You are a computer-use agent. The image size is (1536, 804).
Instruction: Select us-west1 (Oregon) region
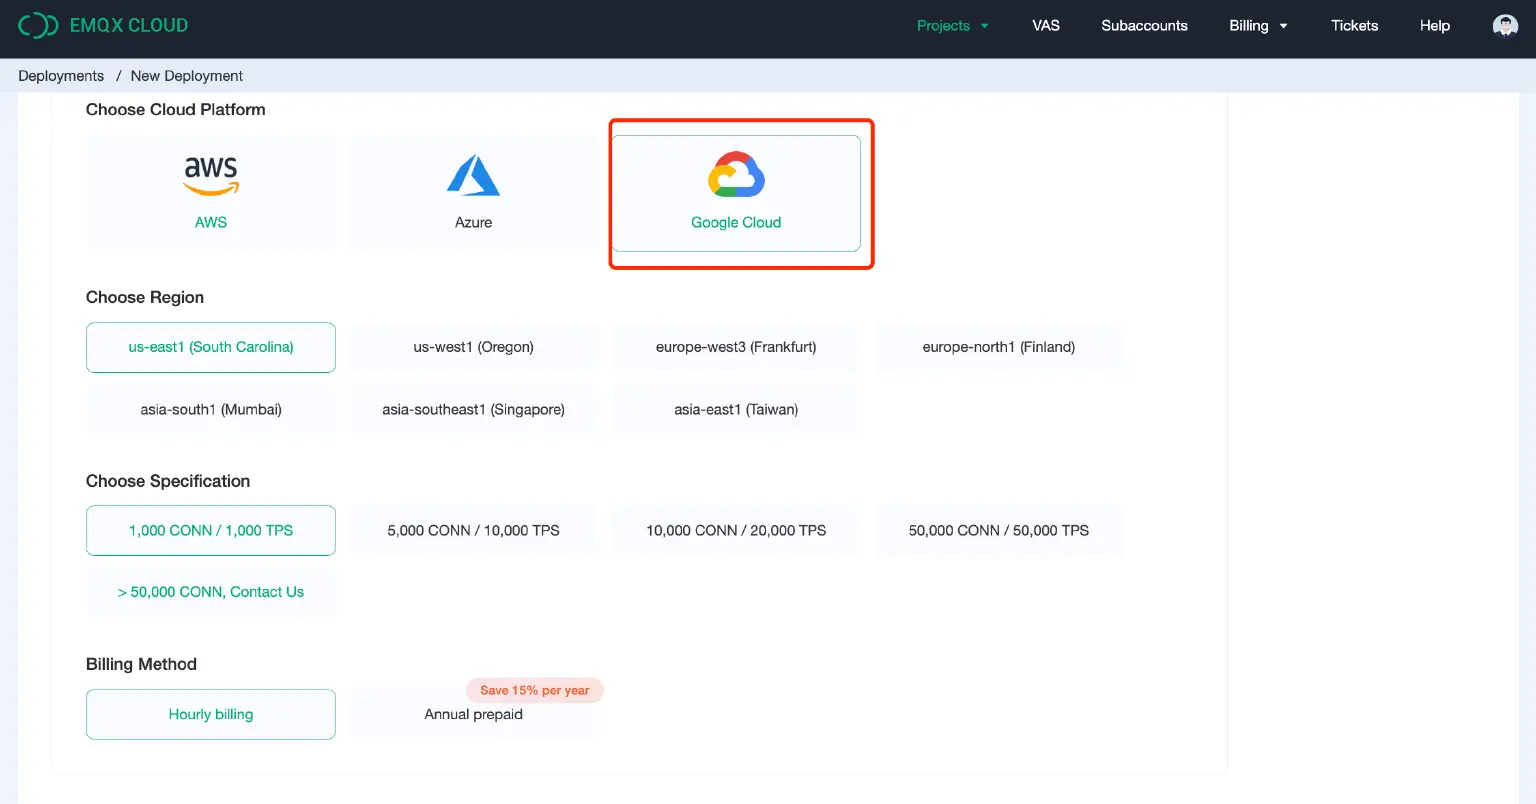point(473,347)
